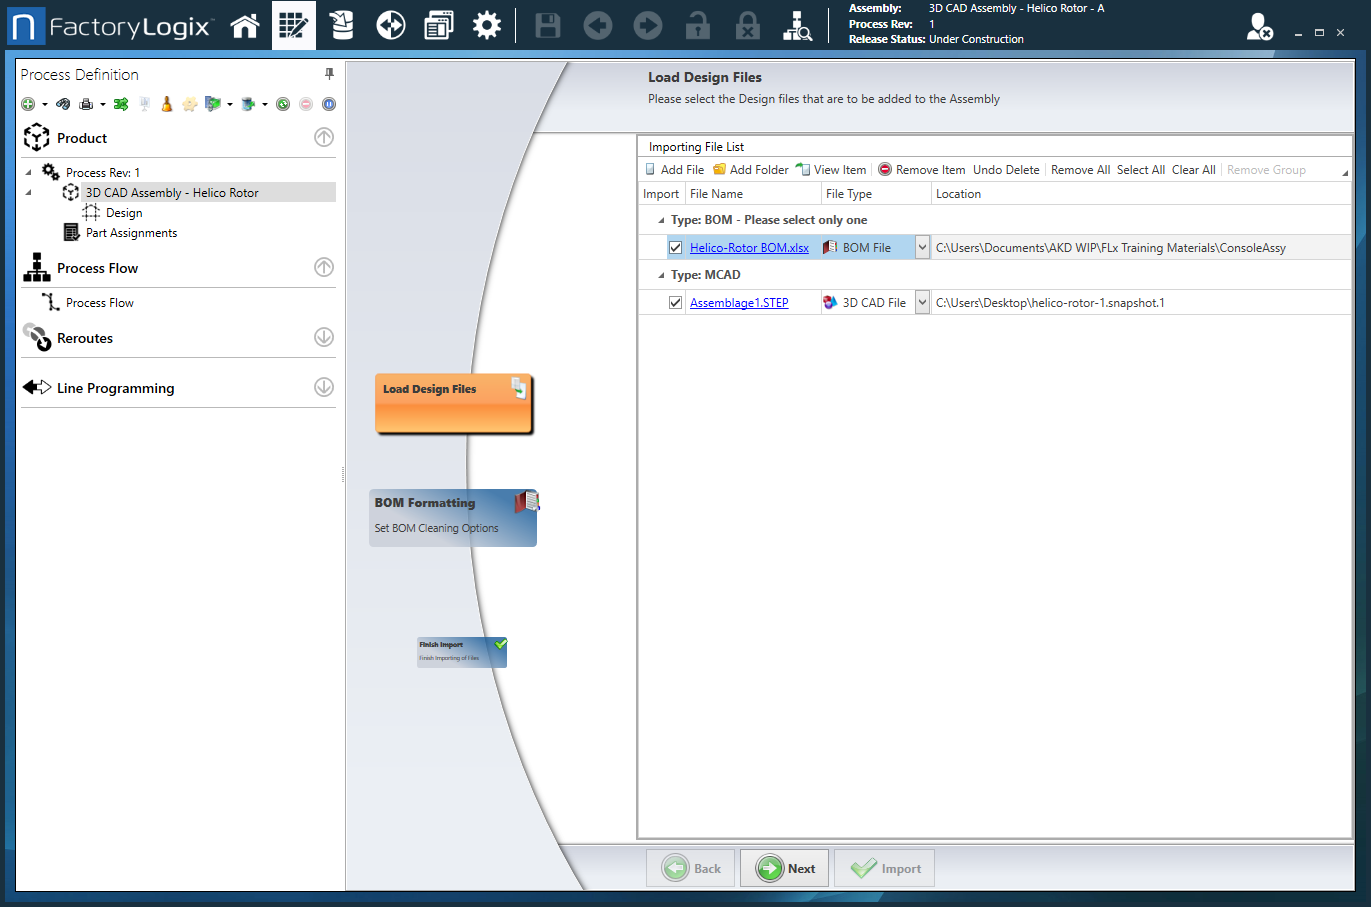Uncheck the Helico-Rotor BOM.xlsx import checkbox
This screenshot has height=907, width=1371.
(676, 248)
